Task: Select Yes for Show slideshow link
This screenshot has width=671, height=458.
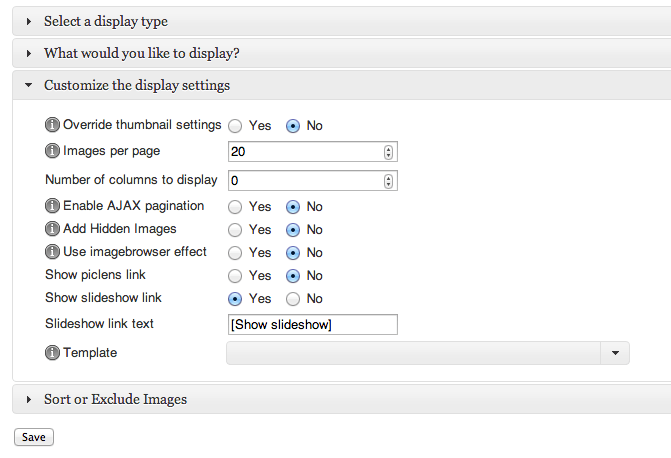Action: pyautogui.click(x=235, y=299)
